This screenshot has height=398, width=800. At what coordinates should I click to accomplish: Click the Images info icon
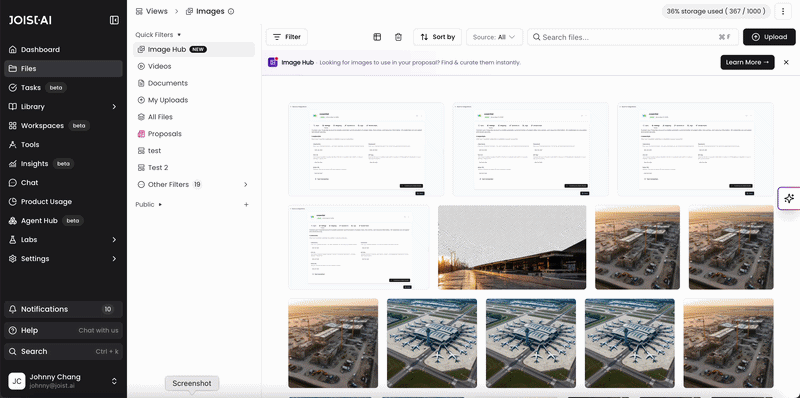coord(231,11)
